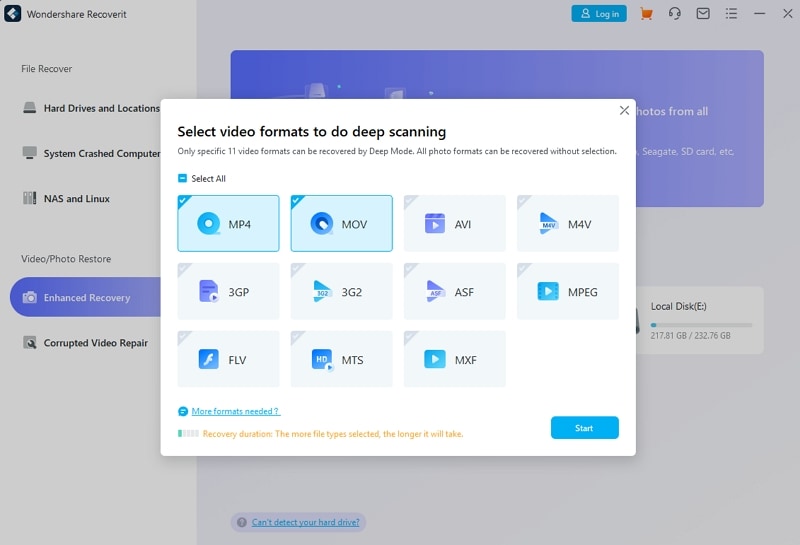Image resolution: width=800 pixels, height=545 pixels.
Task: Open the support headset icon
Action: (x=674, y=14)
